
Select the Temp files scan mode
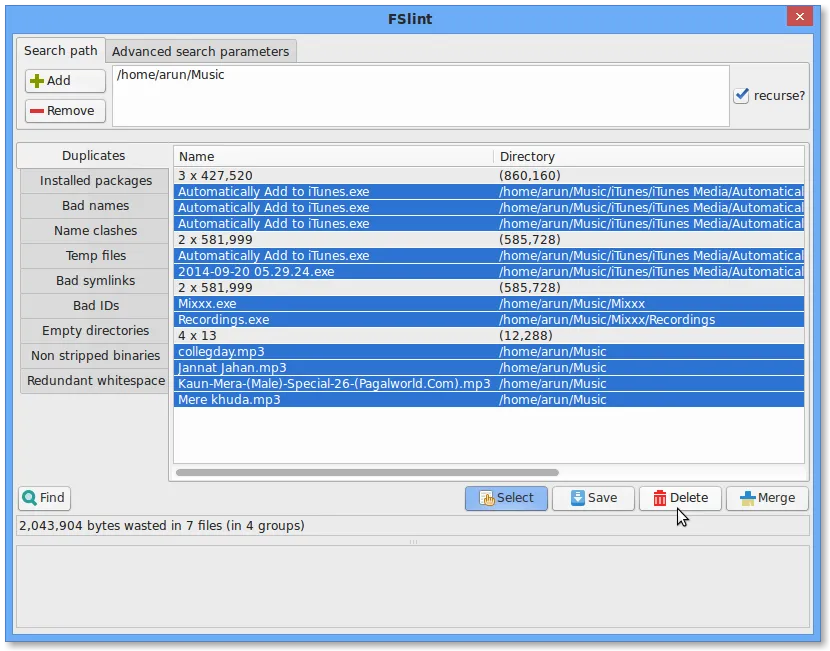pyautogui.click(x=94, y=255)
